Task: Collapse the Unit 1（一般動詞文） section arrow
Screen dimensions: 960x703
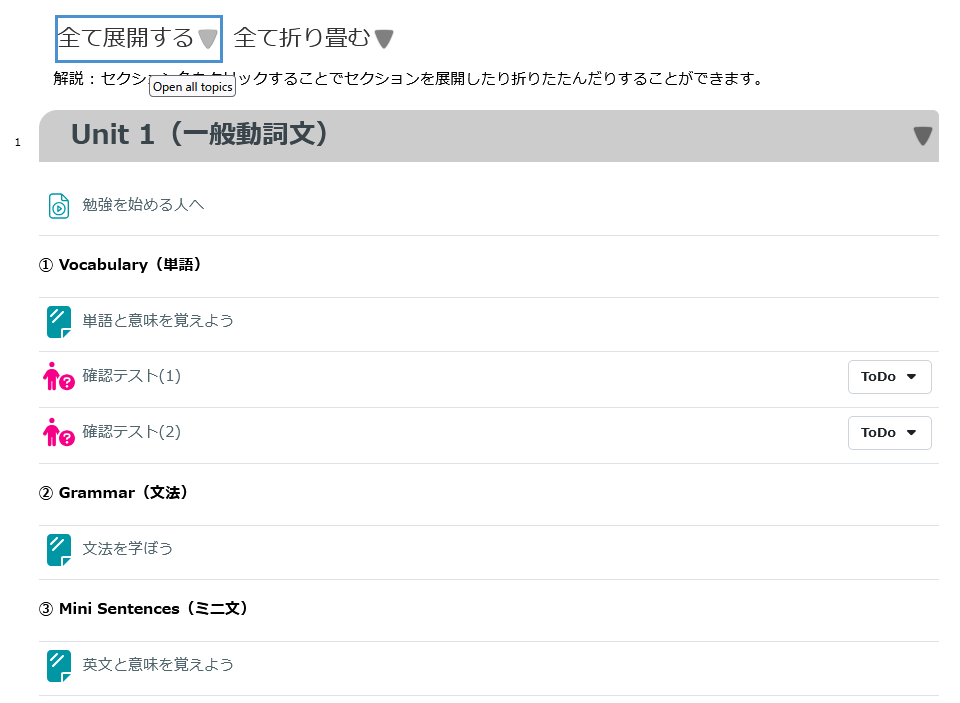Action: tap(922, 135)
